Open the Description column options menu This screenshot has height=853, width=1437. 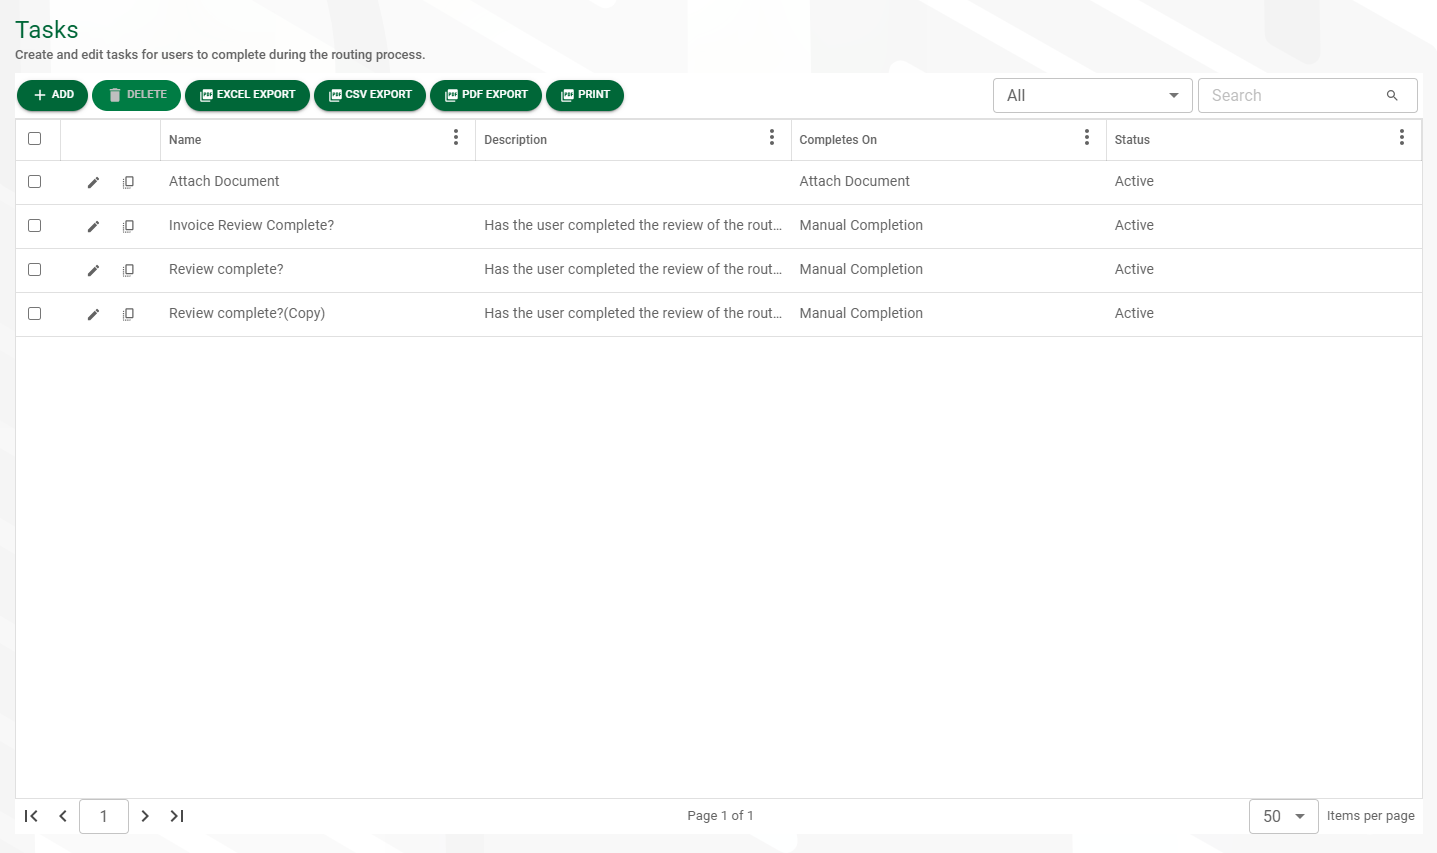772,138
